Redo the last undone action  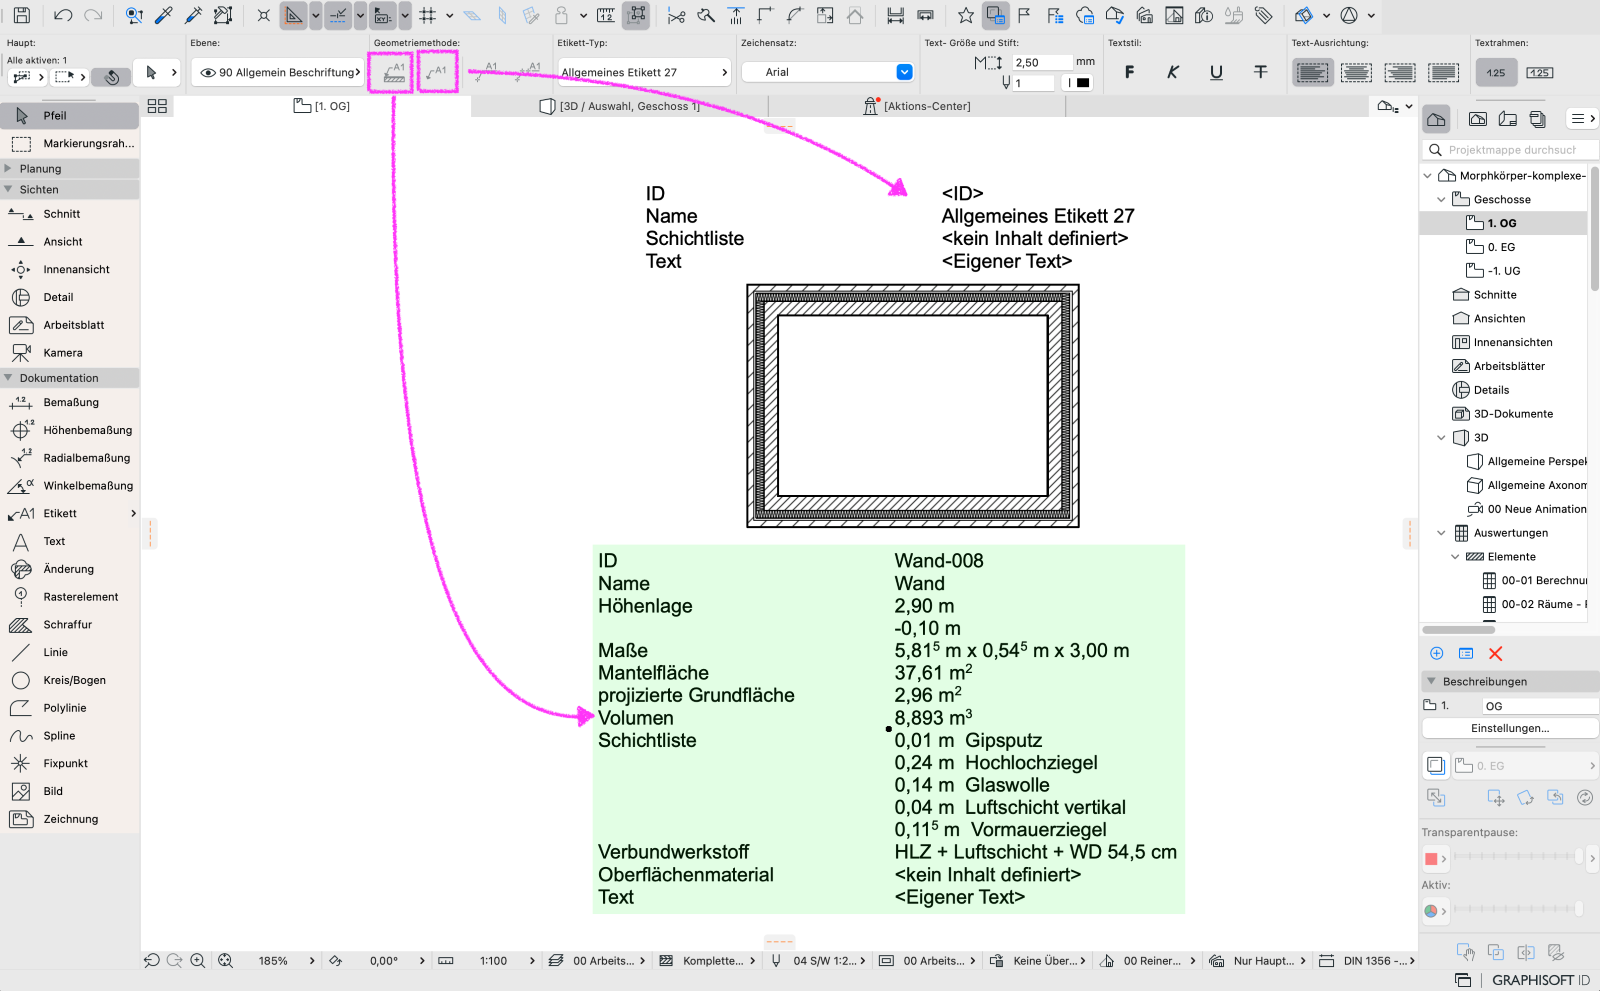(x=93, y=15)
